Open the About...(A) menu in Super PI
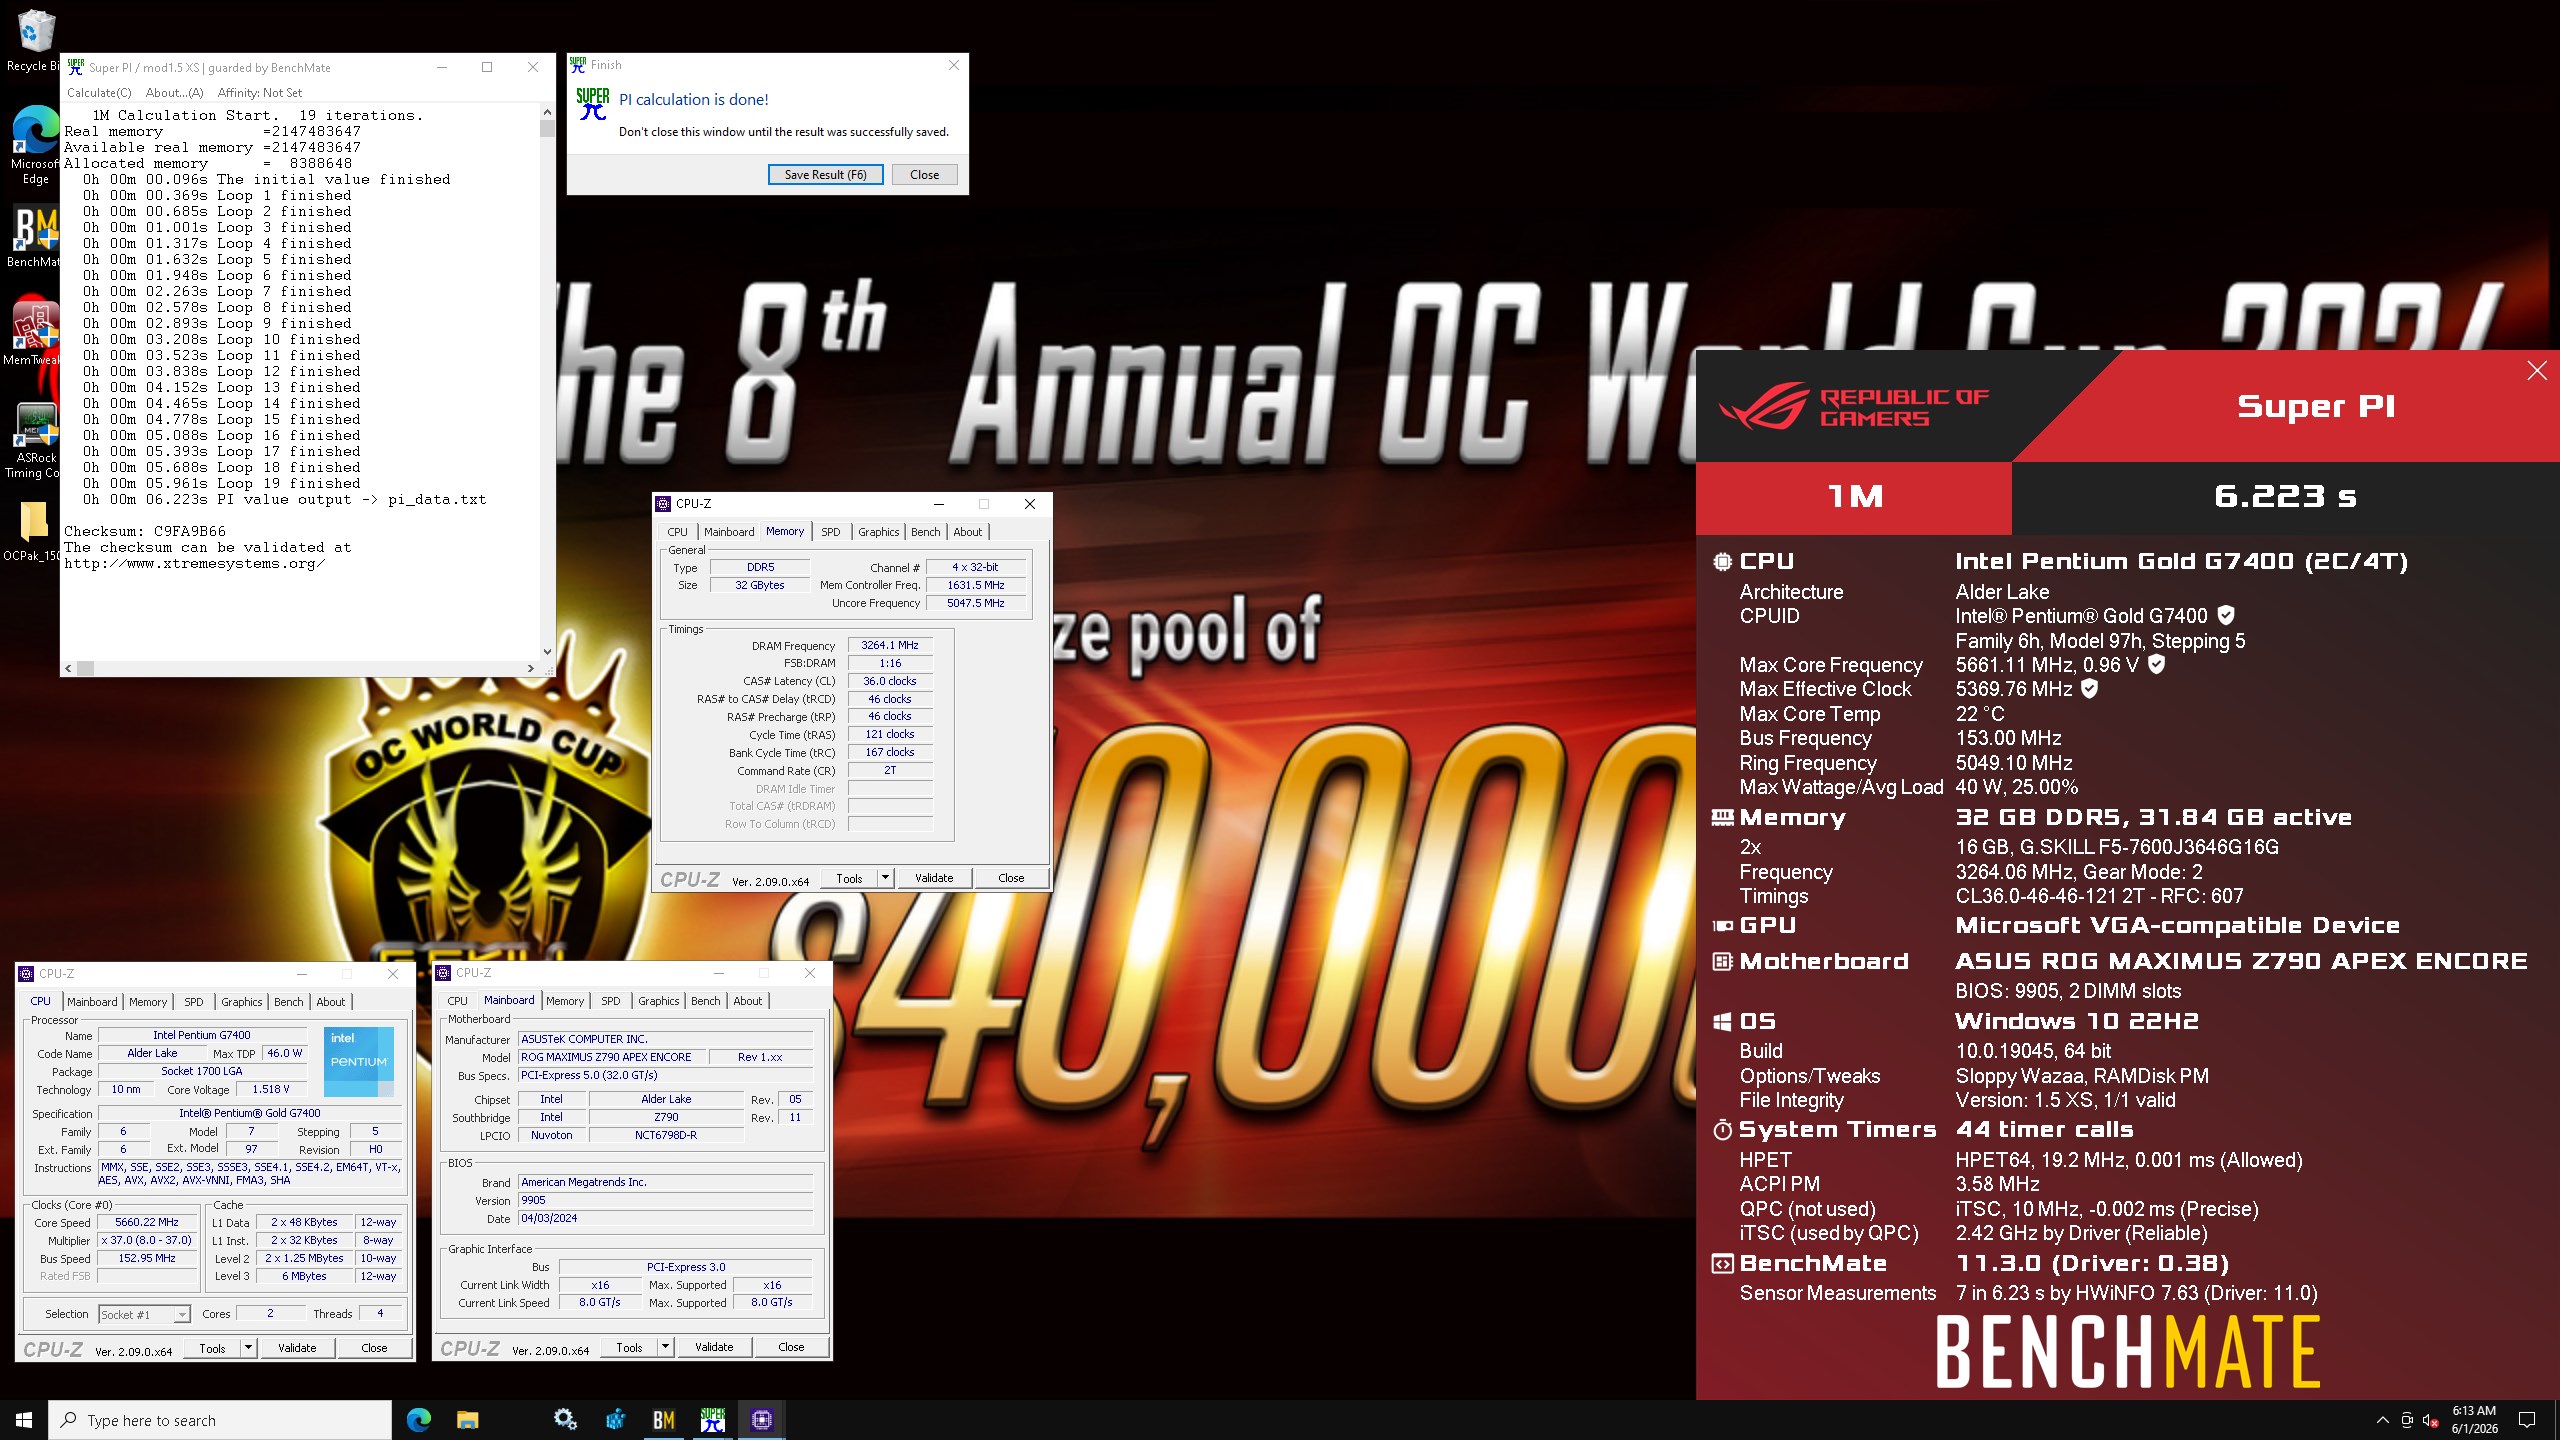The image size is (2560, 1440). pos(174,93)
